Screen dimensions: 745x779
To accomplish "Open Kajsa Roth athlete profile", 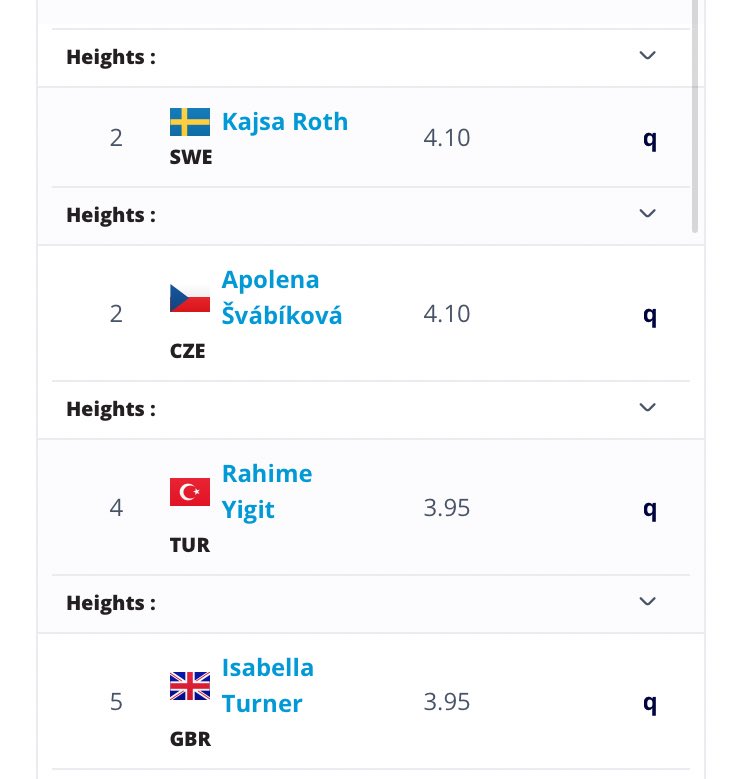I will click(x=285, y=122).
